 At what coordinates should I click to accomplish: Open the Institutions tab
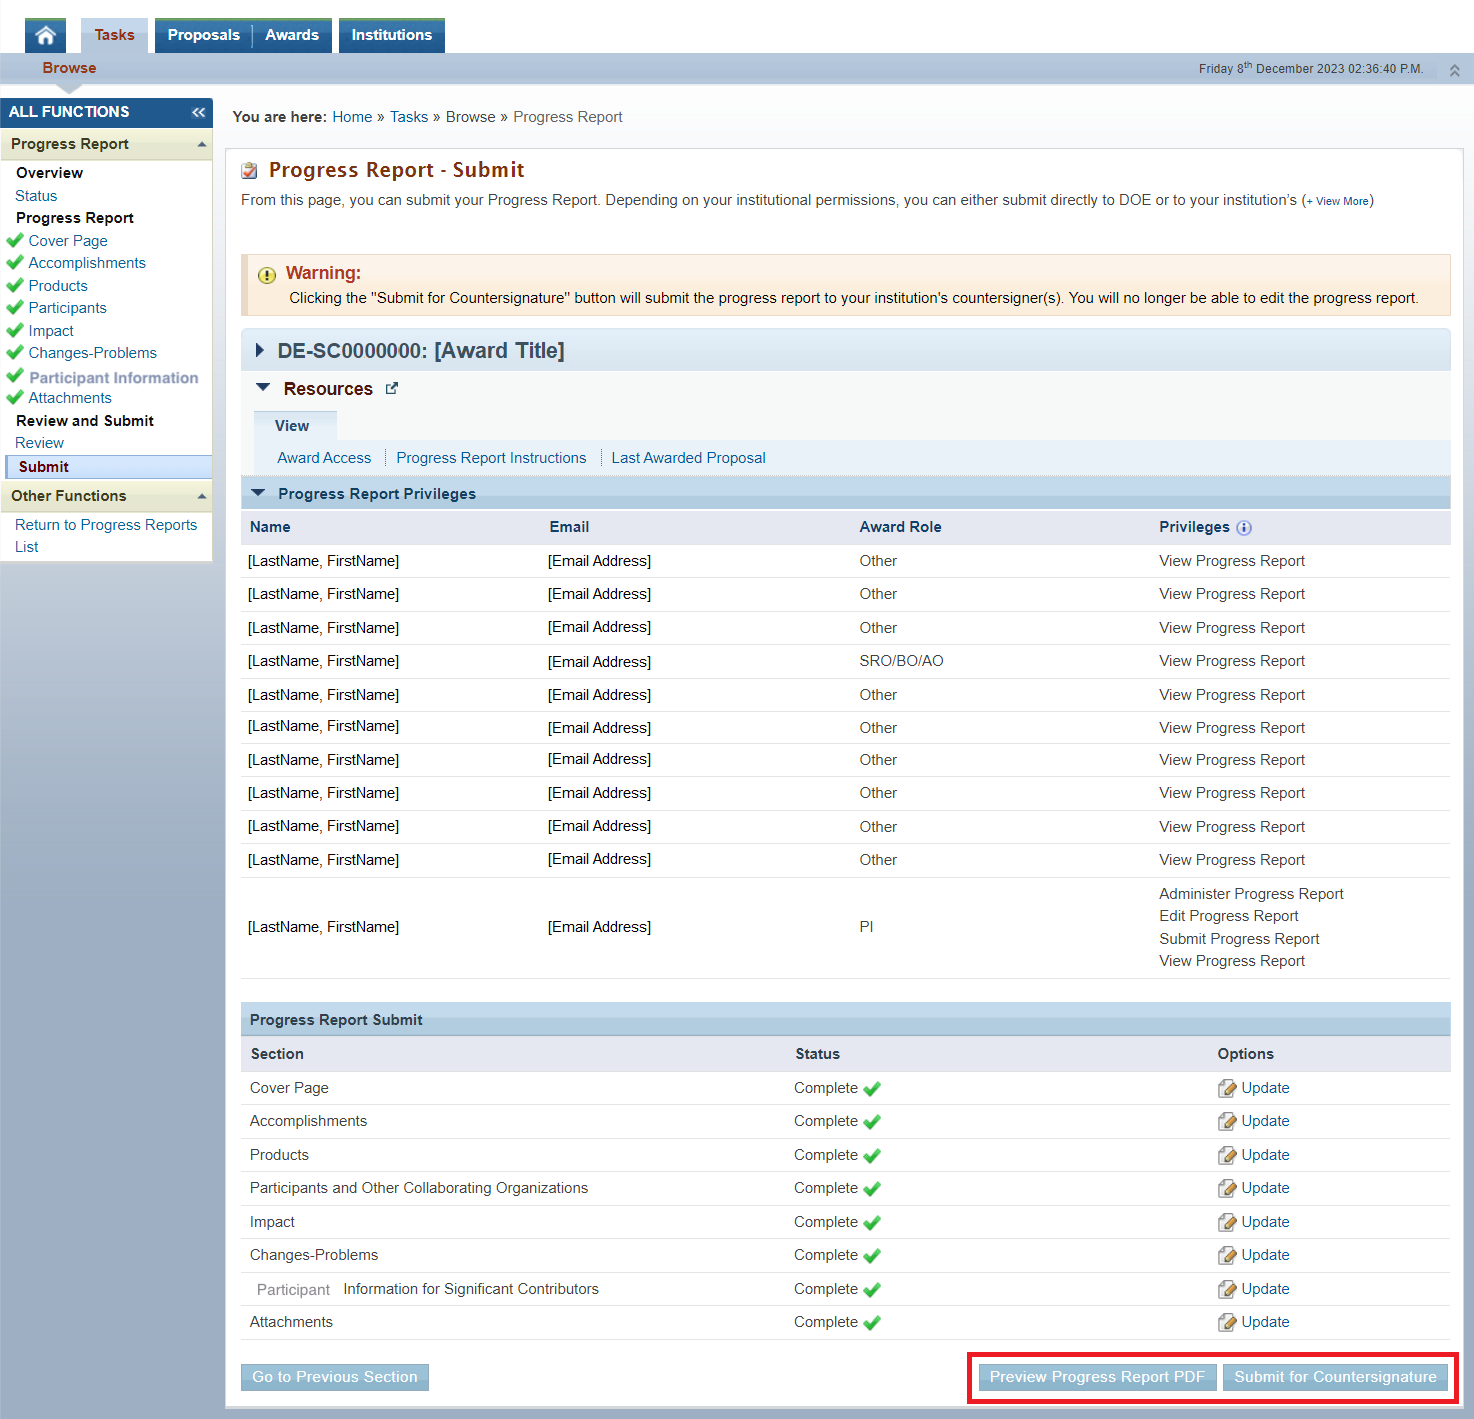[392, 35]
